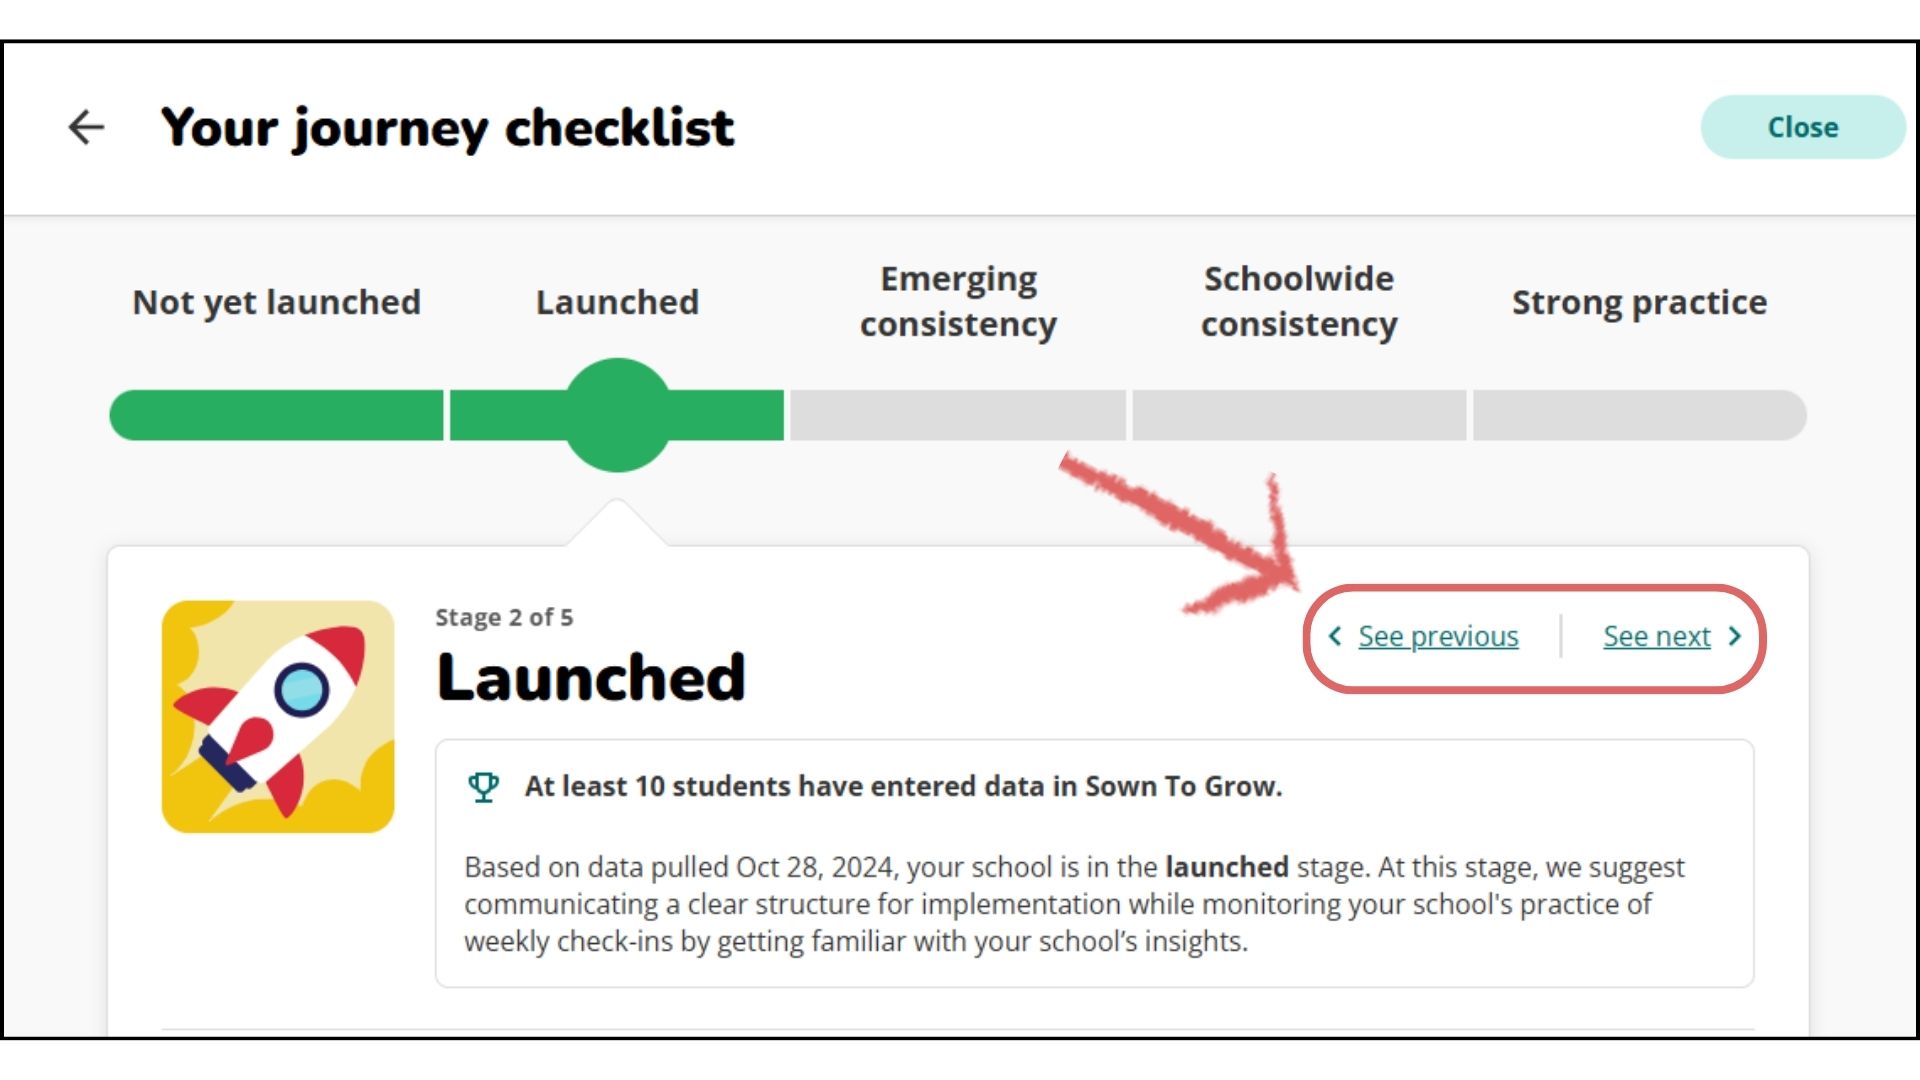
Task: Click the Strong practice stage marker
Action: pyautogui.click(x=1639, y=413)
